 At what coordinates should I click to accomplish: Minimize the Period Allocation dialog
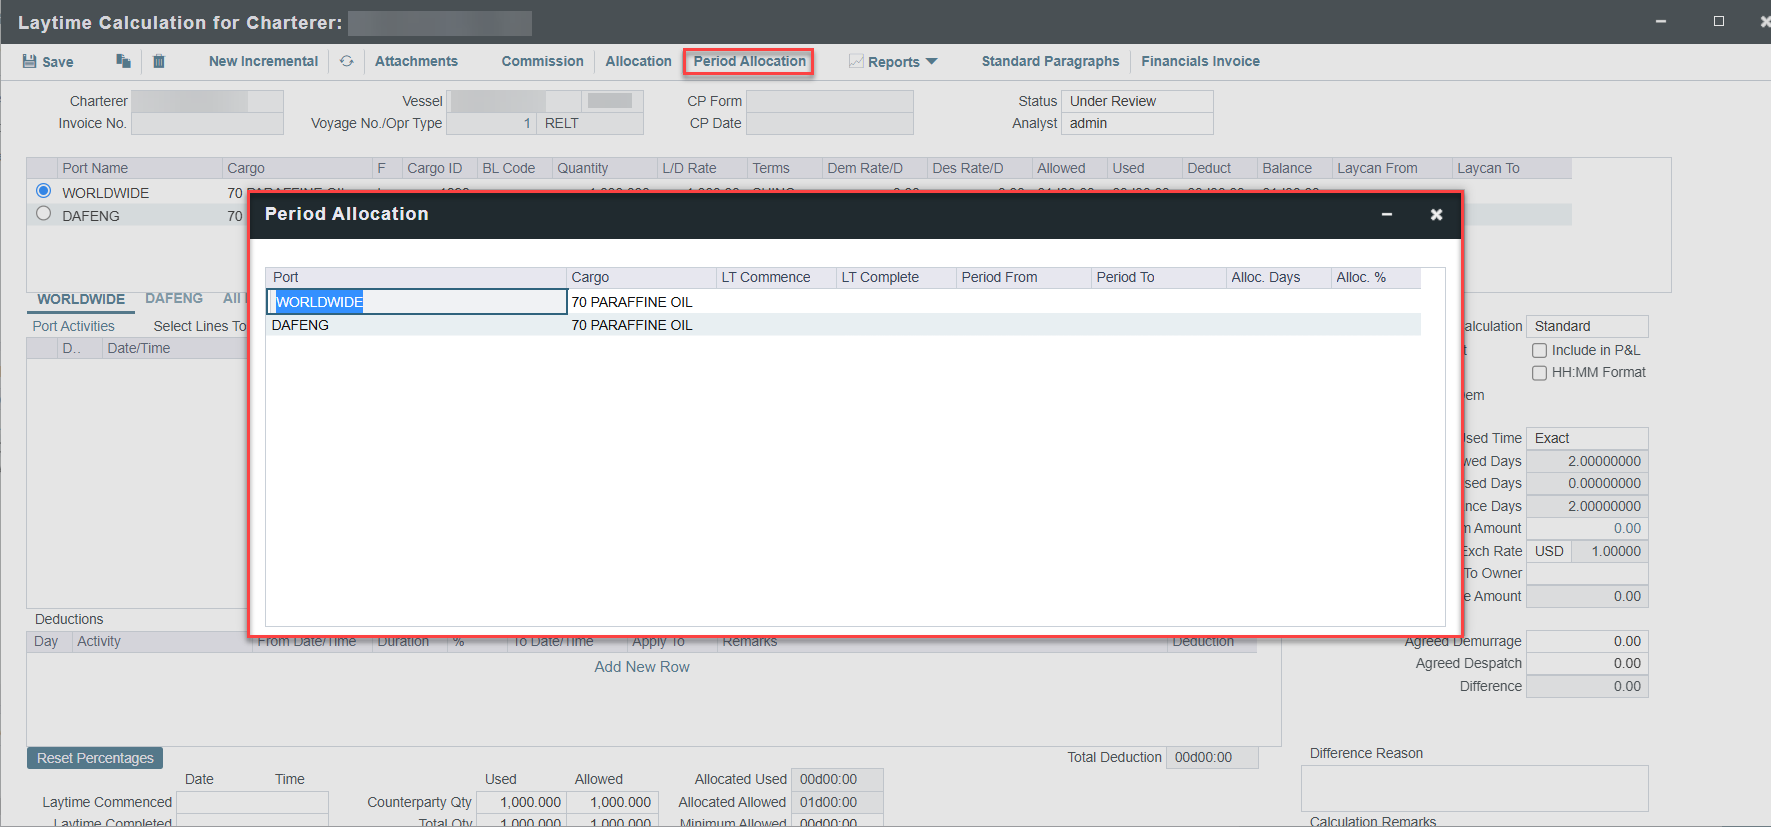pos(1387,214)
